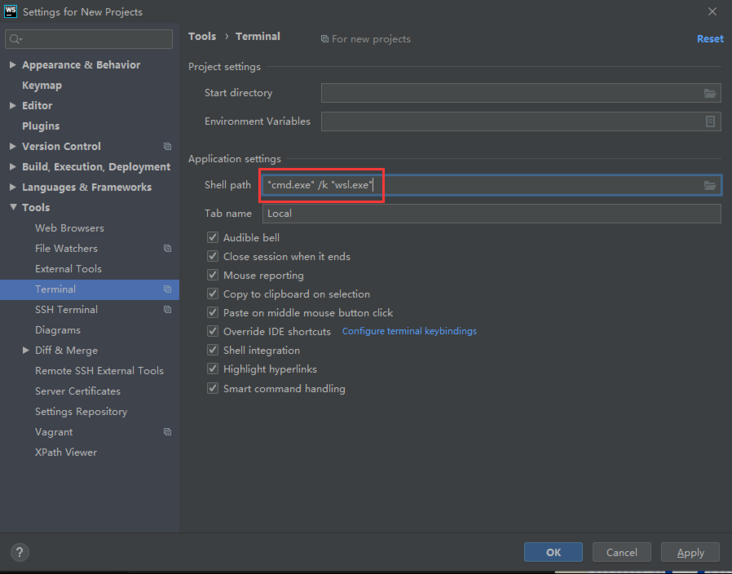The height and width of the screenshot is (574, 732).
Task: Click the help question mark icon
Action: [20, 552]
